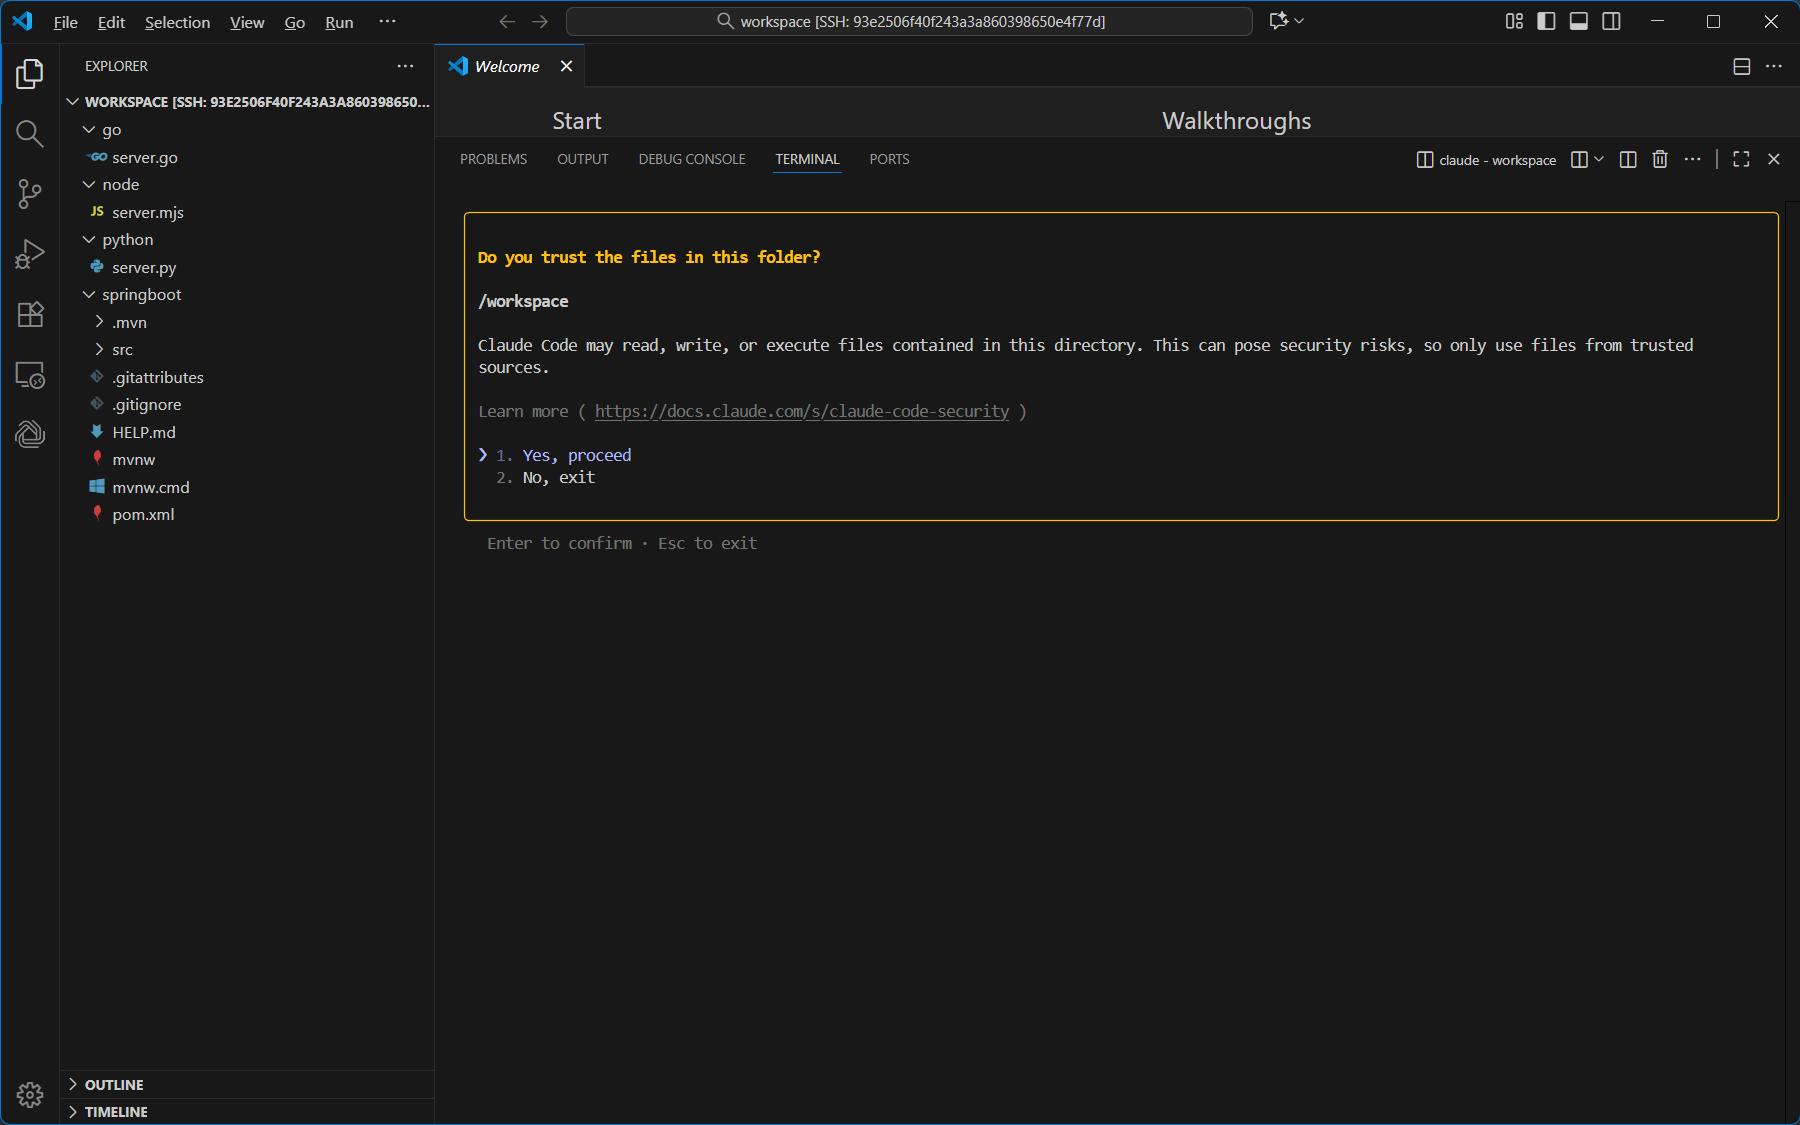1800x1125 pixels.
Task: Open the Search view in activity bar
Action: (30, 134)
